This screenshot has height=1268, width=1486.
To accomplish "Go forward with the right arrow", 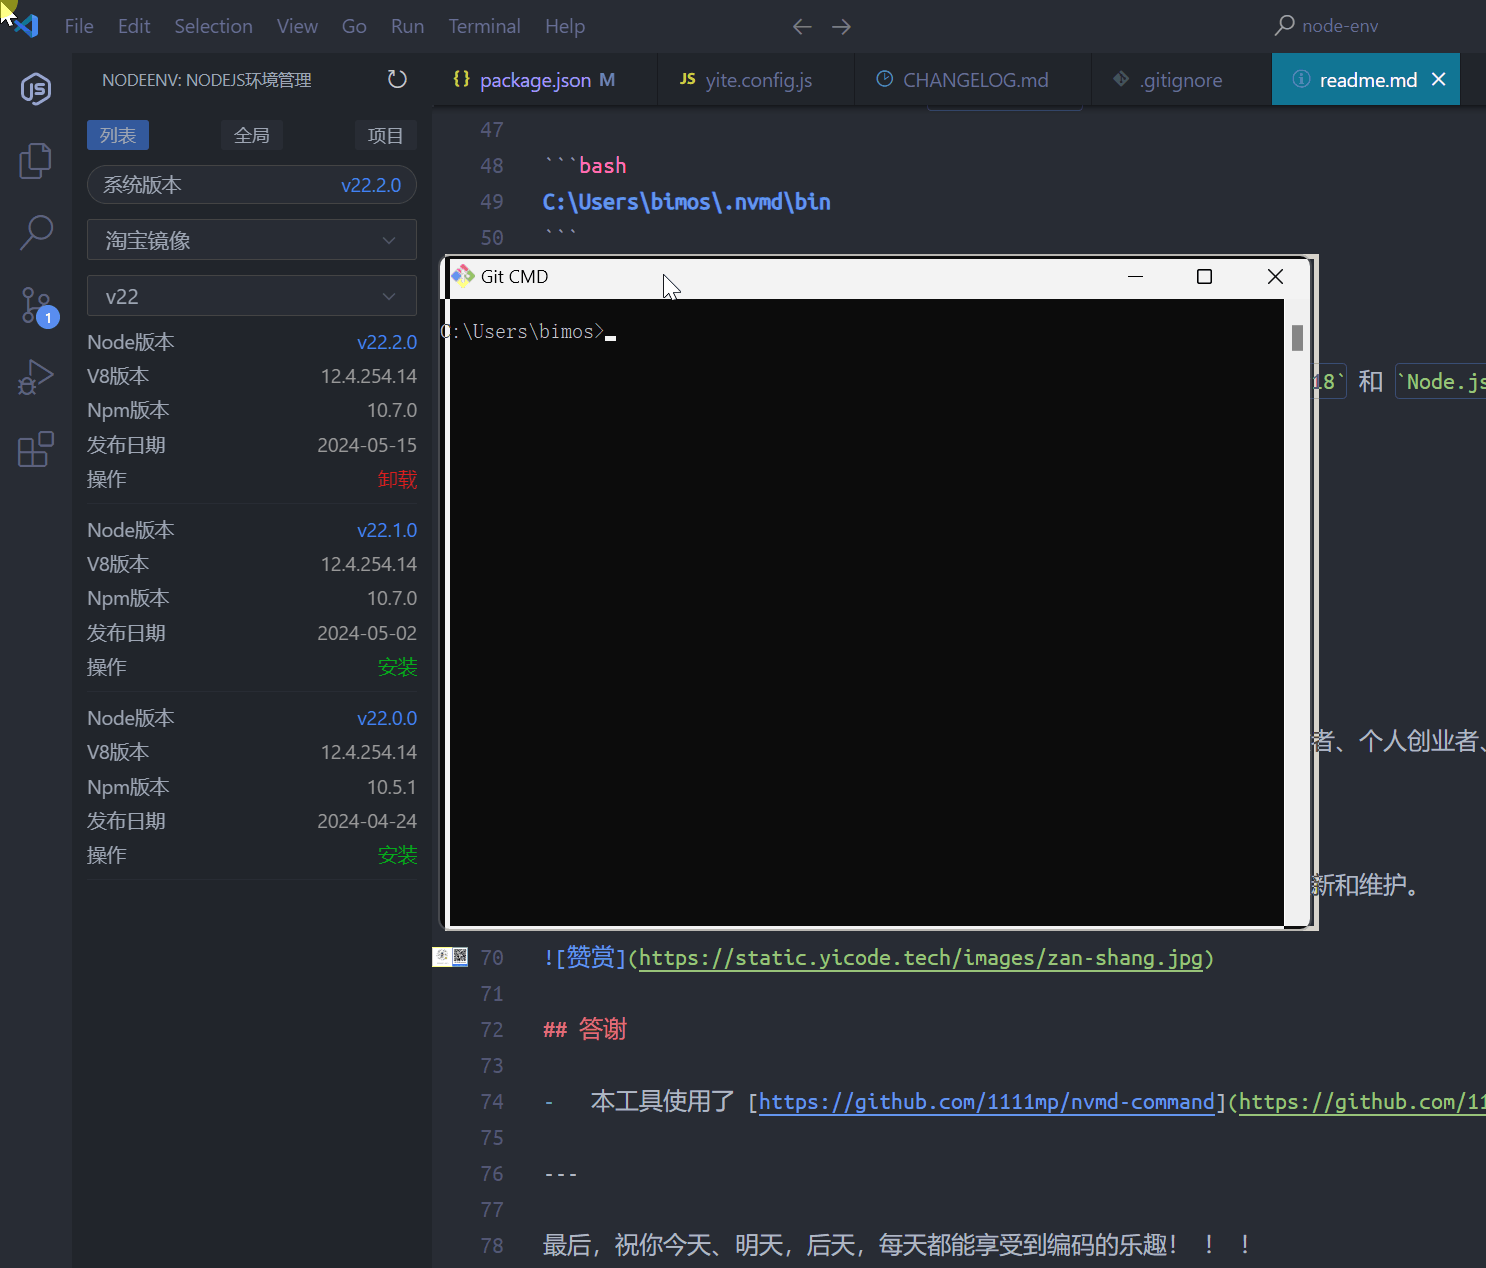I will tap(842, 27).
